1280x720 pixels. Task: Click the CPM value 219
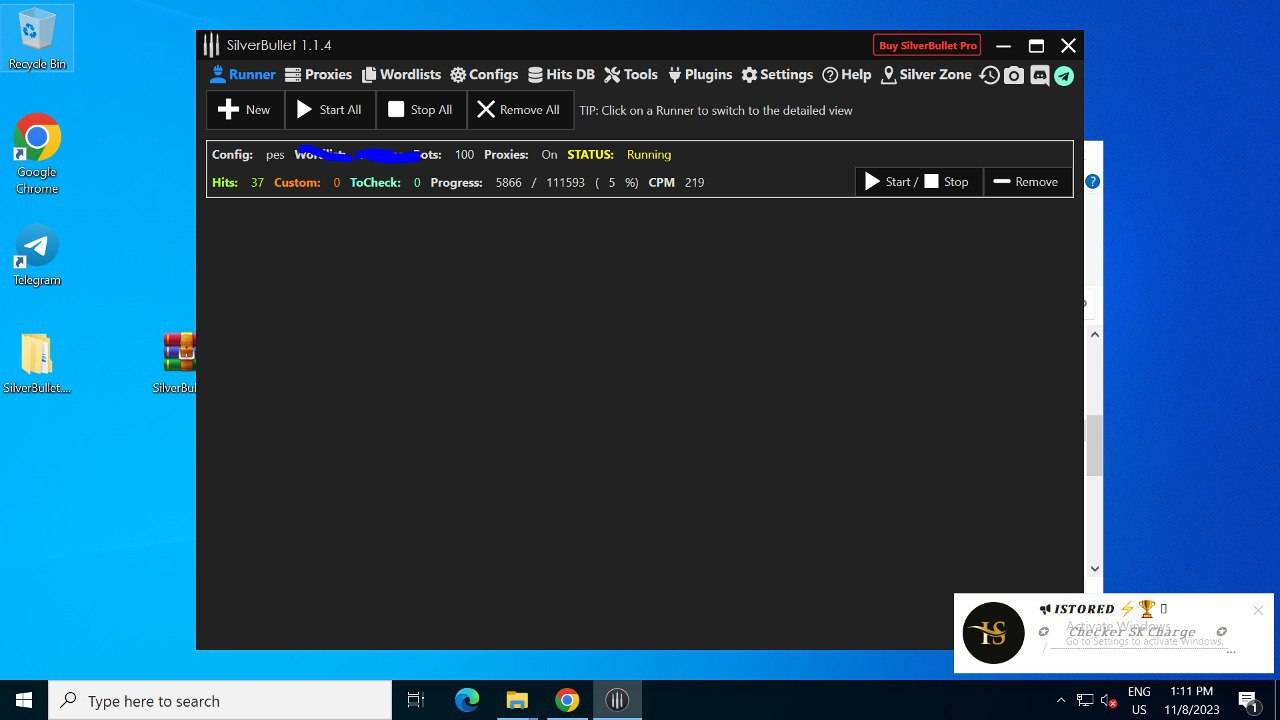tap(694, 183)
